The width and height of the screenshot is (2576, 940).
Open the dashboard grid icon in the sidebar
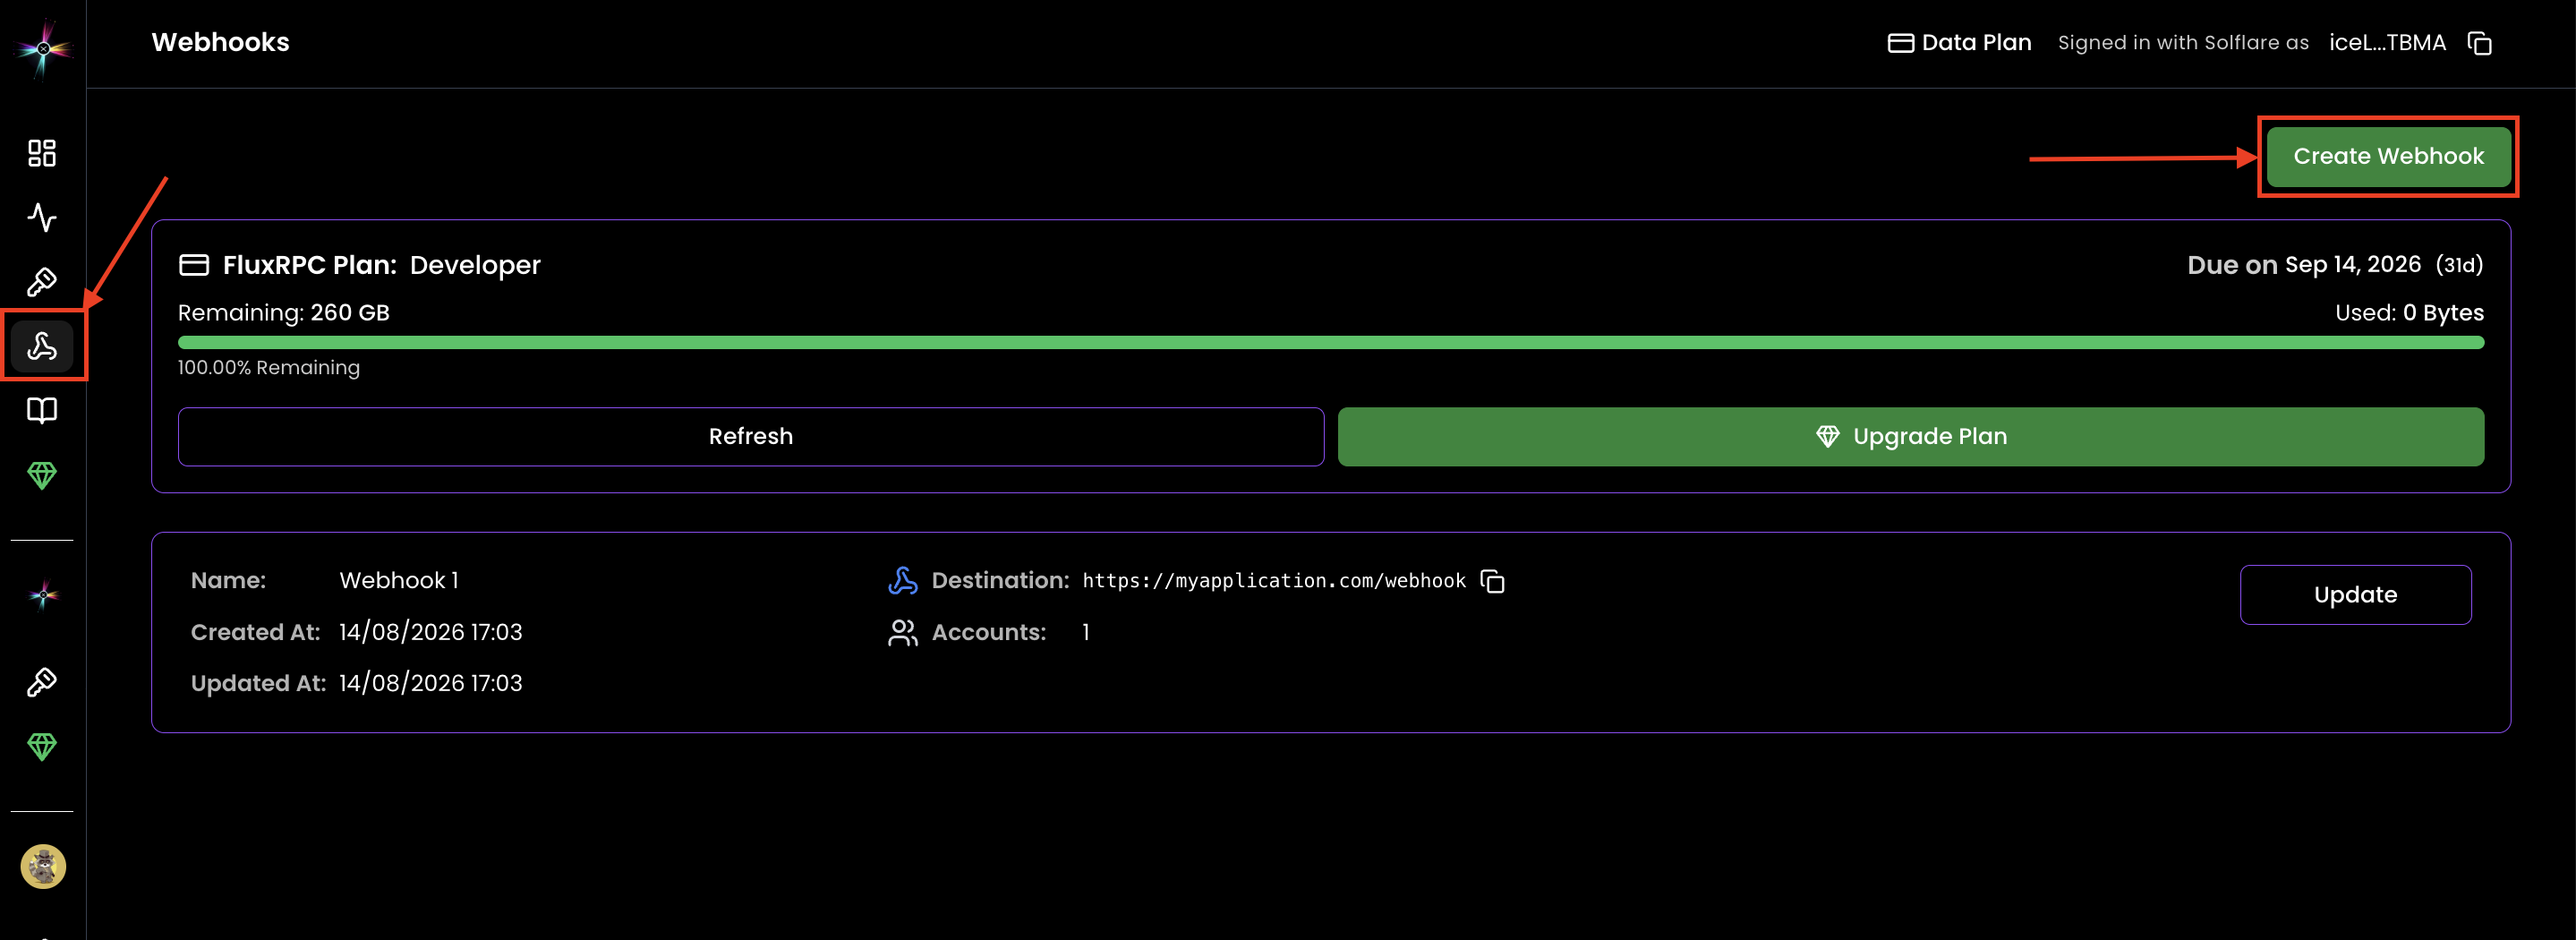(x=42, y=153)
